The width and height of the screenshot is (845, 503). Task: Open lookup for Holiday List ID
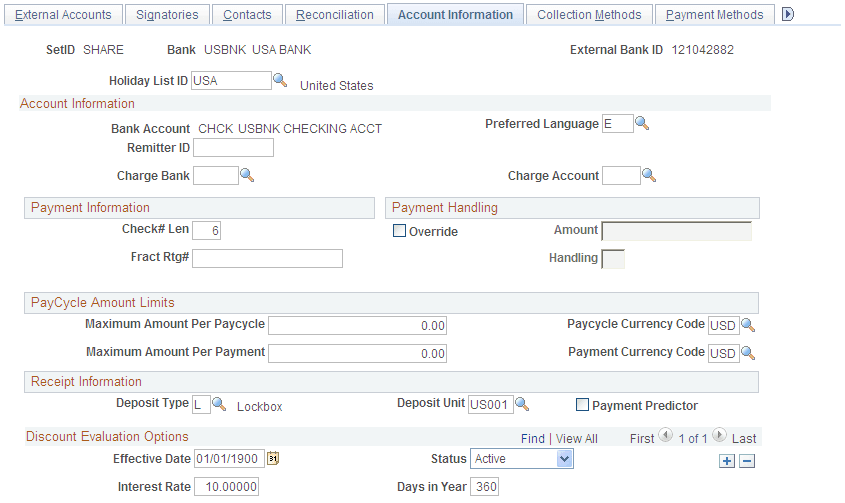280,80
